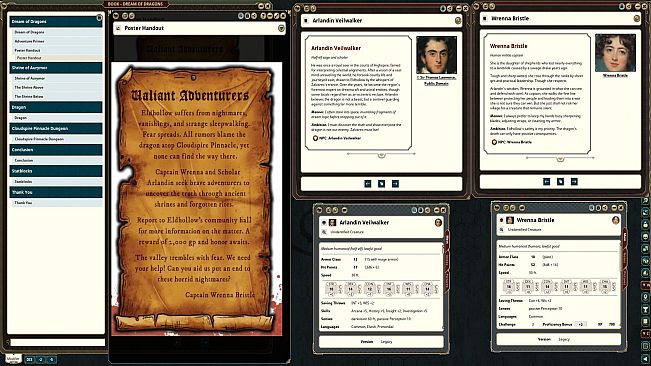Screen dimensions: 651x366
Task: Click Version Legacy field on Arlandin NPC sheet
Action: click(381, 342)
